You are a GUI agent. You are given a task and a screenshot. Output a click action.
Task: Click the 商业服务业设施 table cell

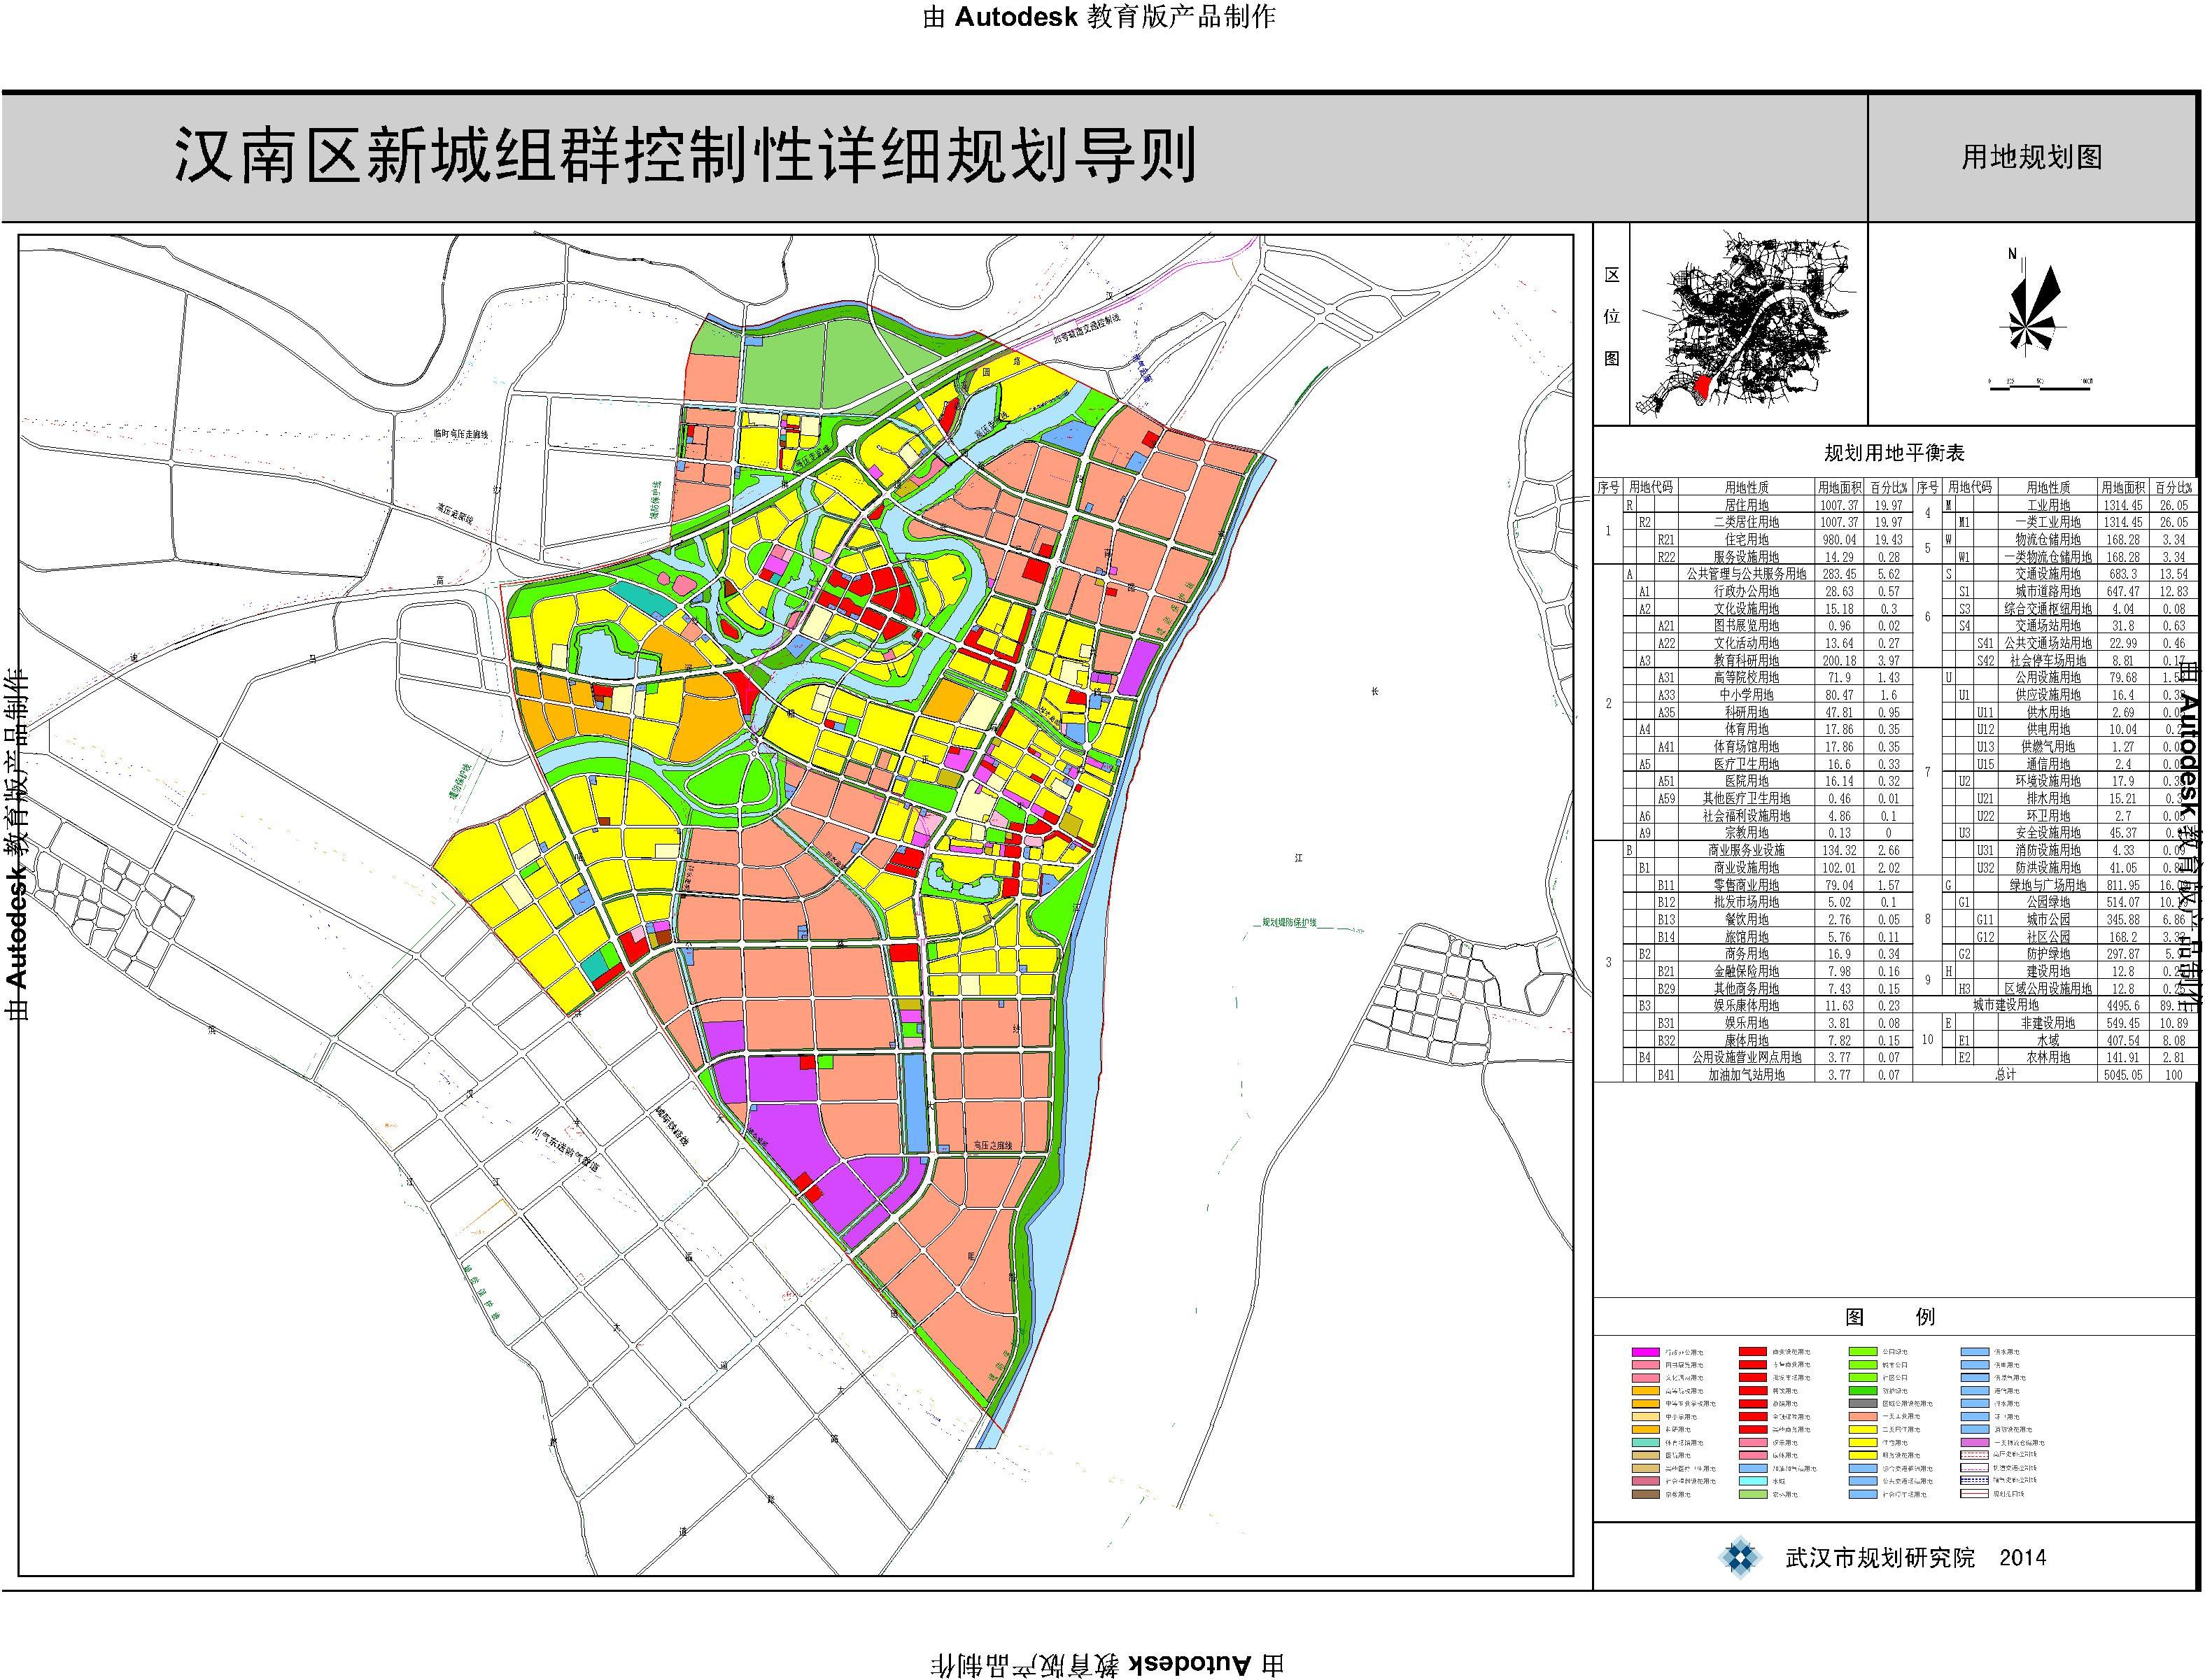[1746, 850]
